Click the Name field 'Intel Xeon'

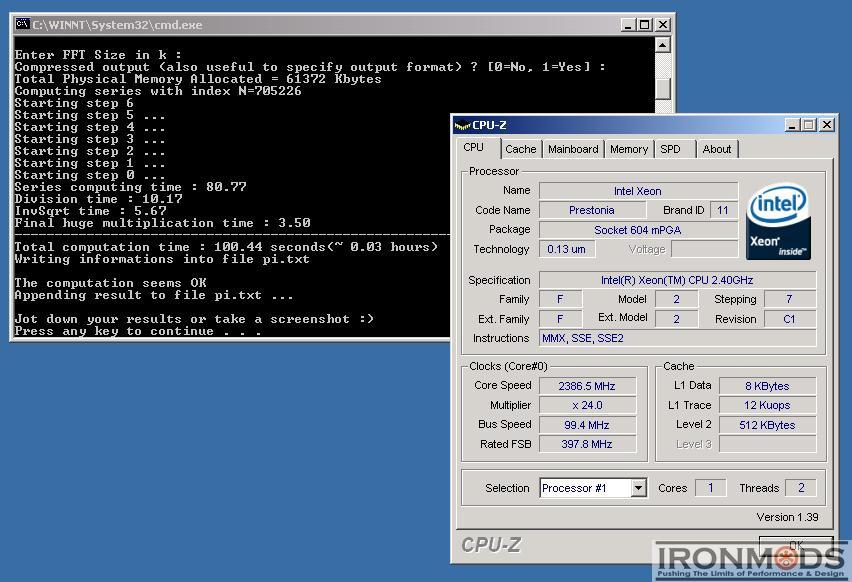pos(638,191)
